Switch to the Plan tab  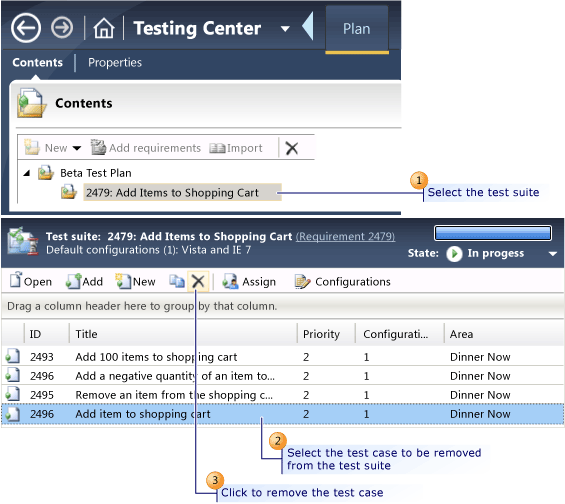356,29
